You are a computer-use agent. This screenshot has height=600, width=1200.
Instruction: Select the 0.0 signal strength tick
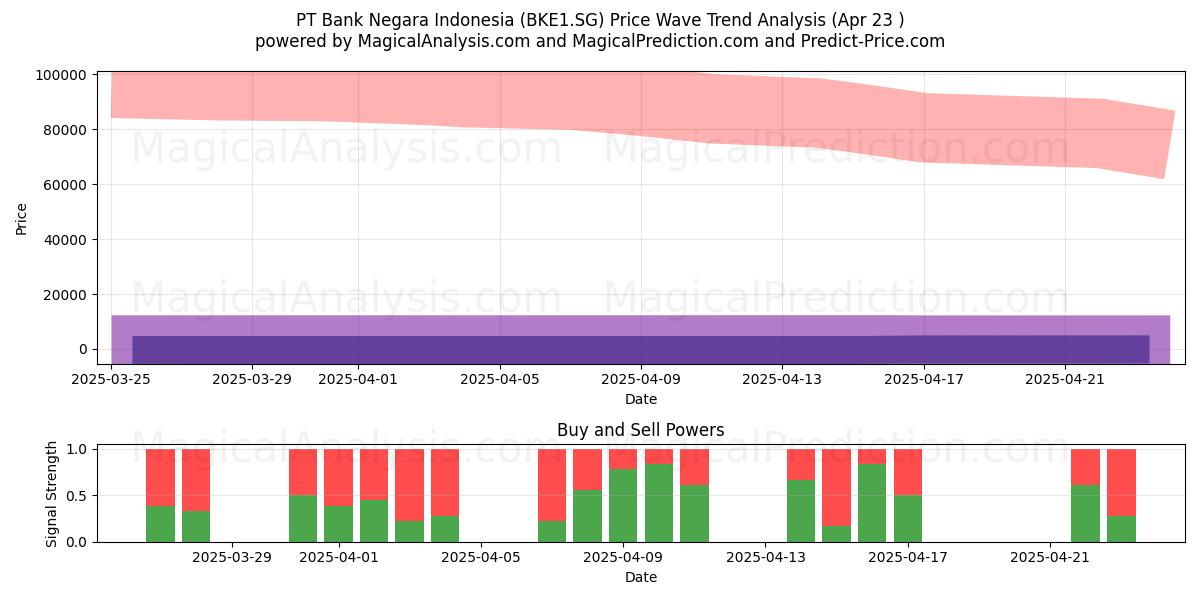[77, 542]
